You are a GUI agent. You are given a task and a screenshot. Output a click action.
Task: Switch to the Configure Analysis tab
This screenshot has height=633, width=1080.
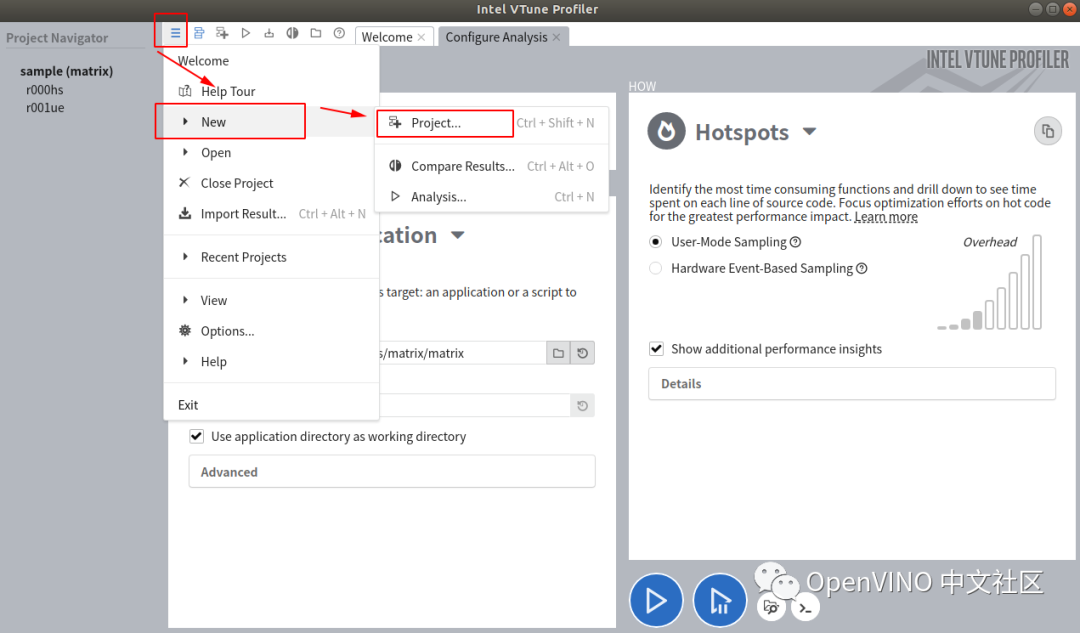[496, 37]
